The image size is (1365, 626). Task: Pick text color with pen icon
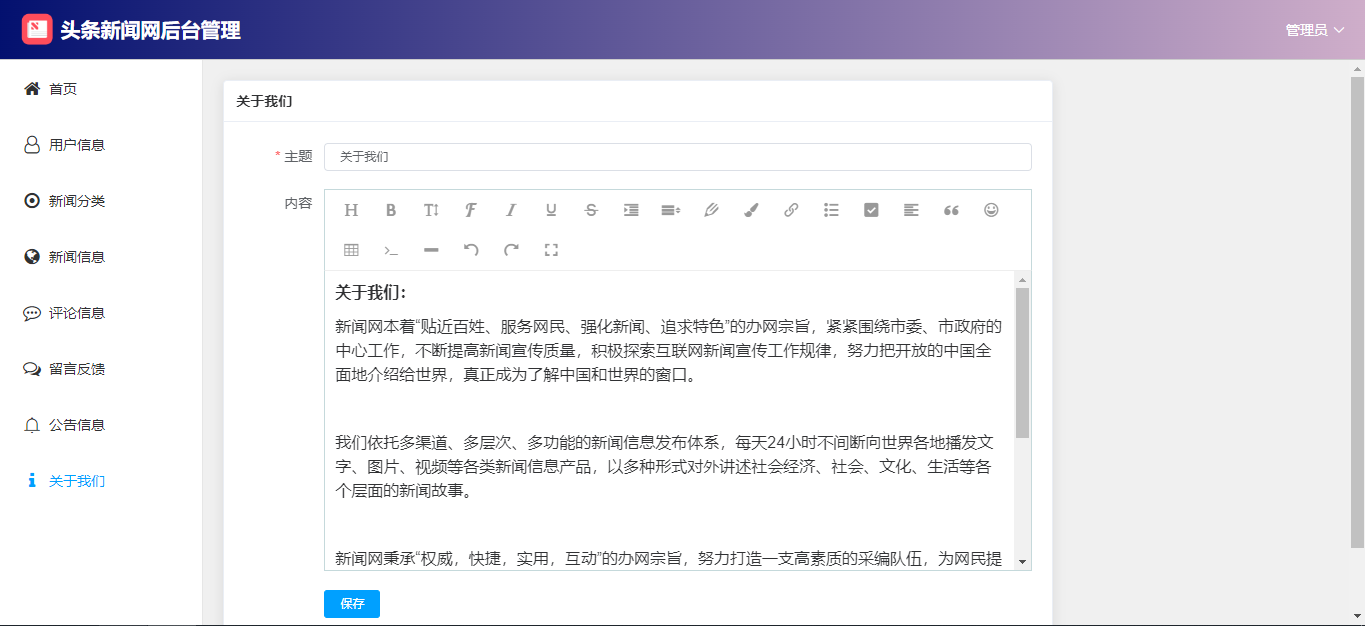point(711,210)
